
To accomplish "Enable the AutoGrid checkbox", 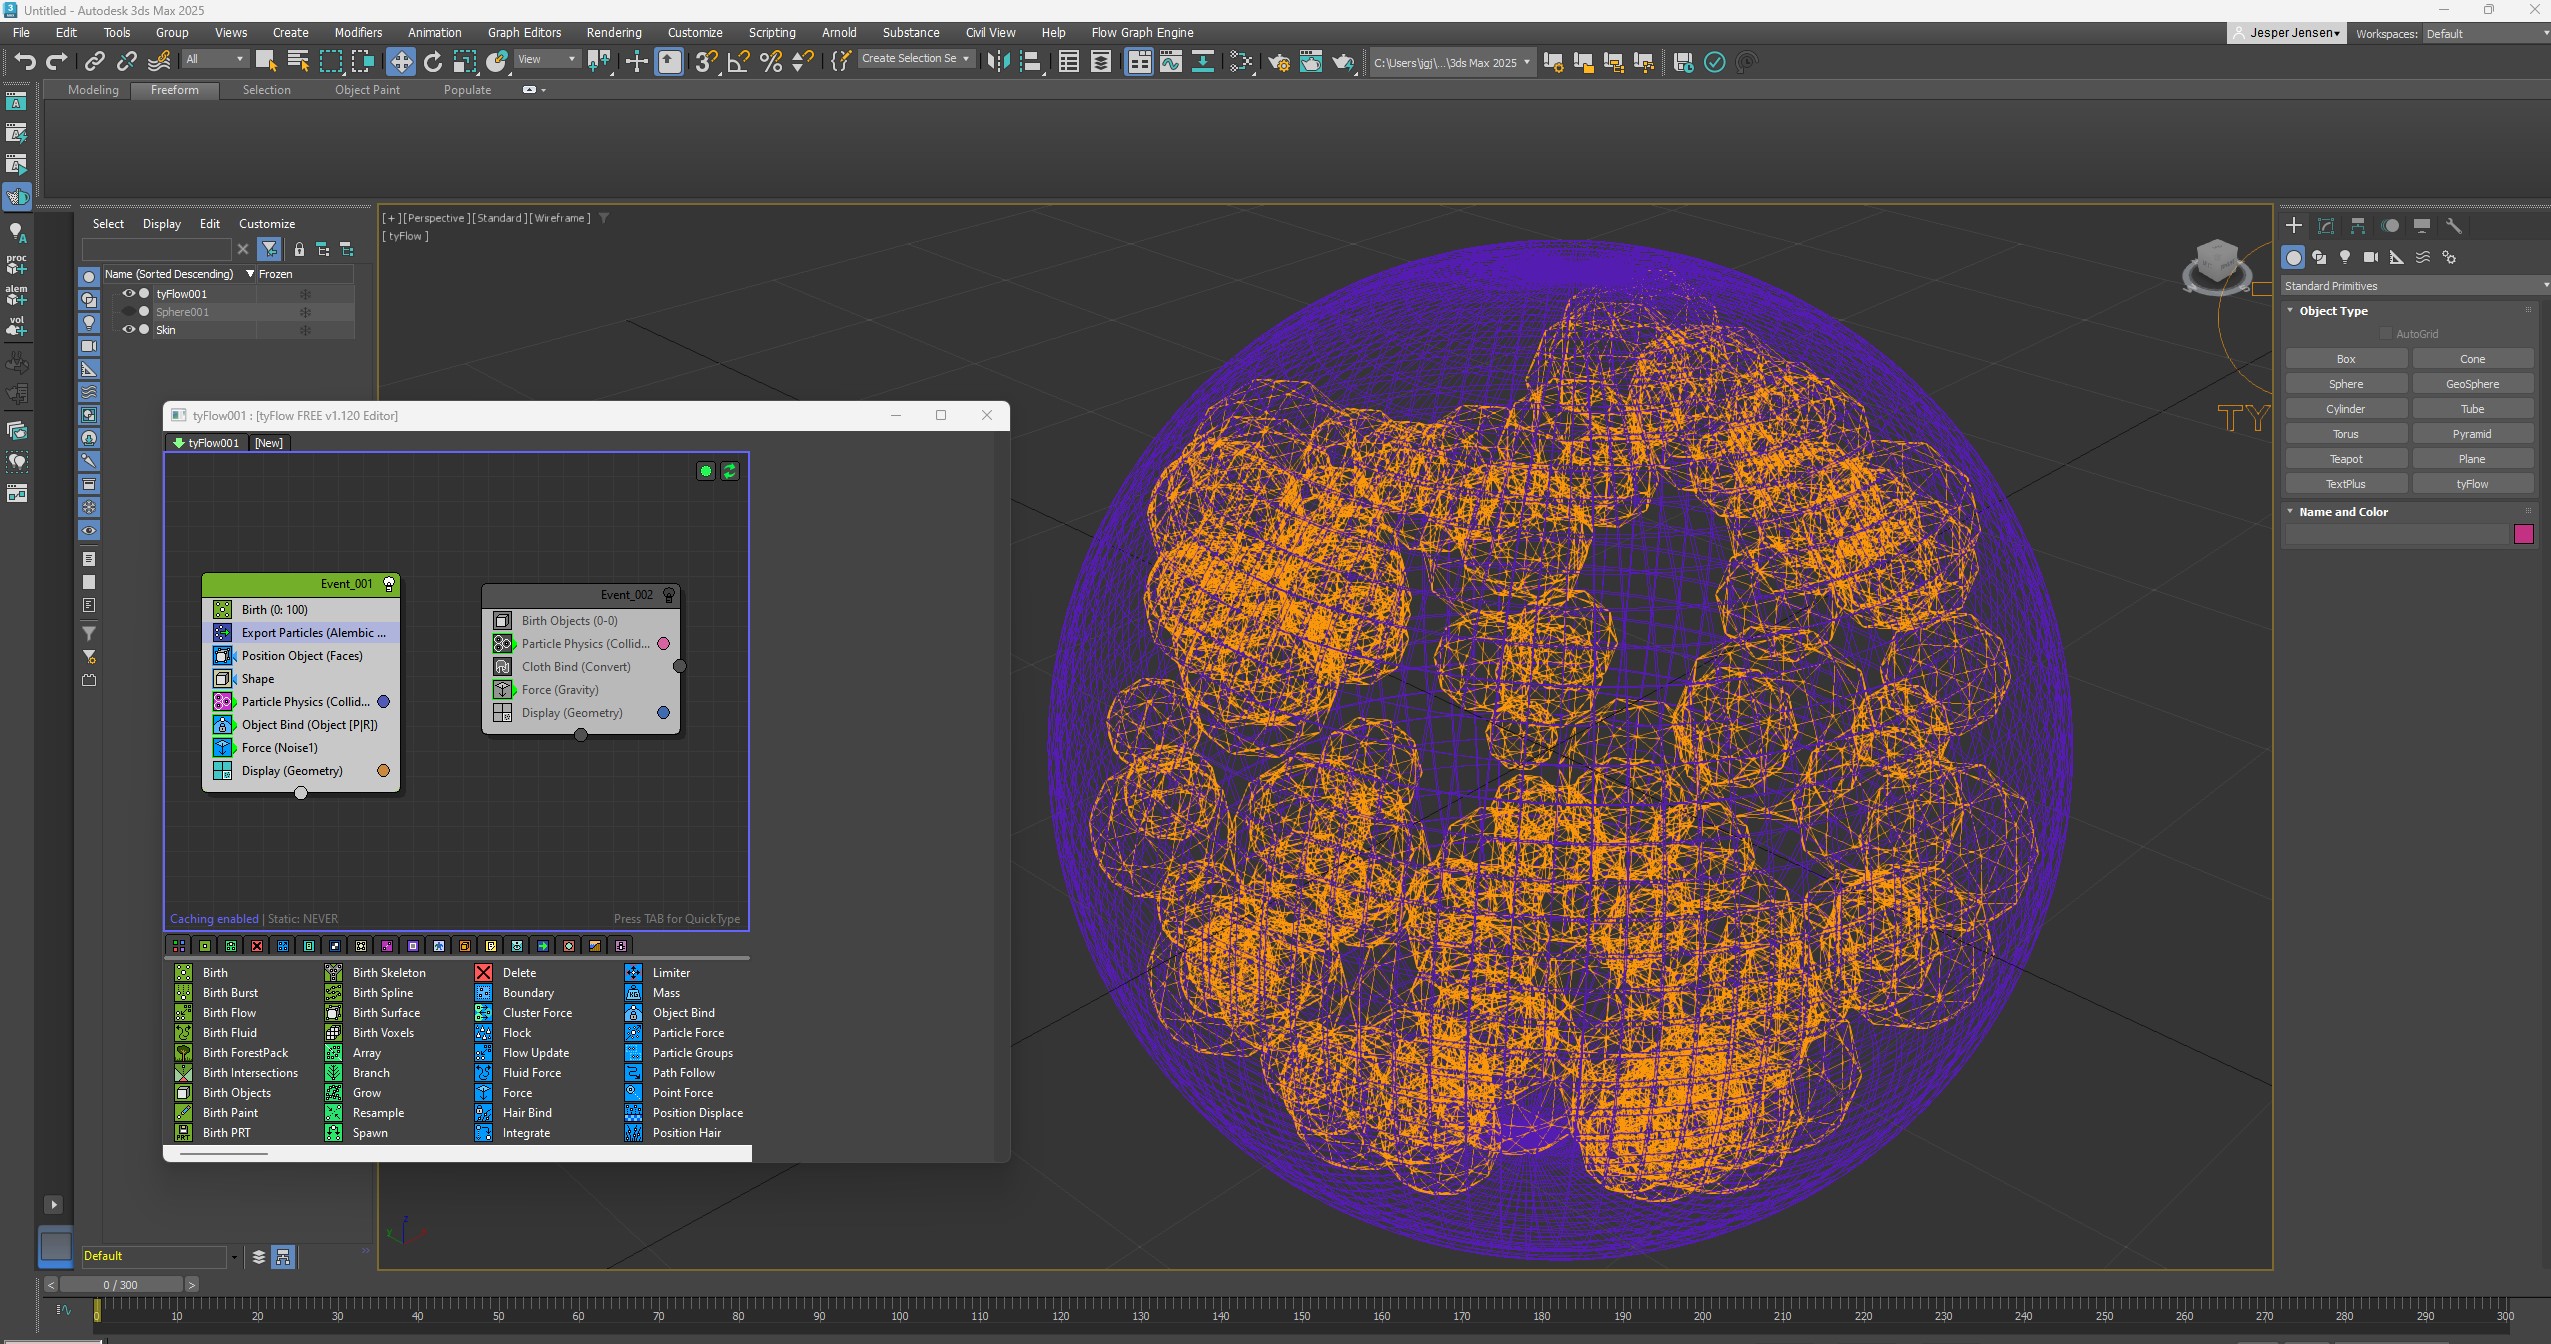I will point(2386,334).
